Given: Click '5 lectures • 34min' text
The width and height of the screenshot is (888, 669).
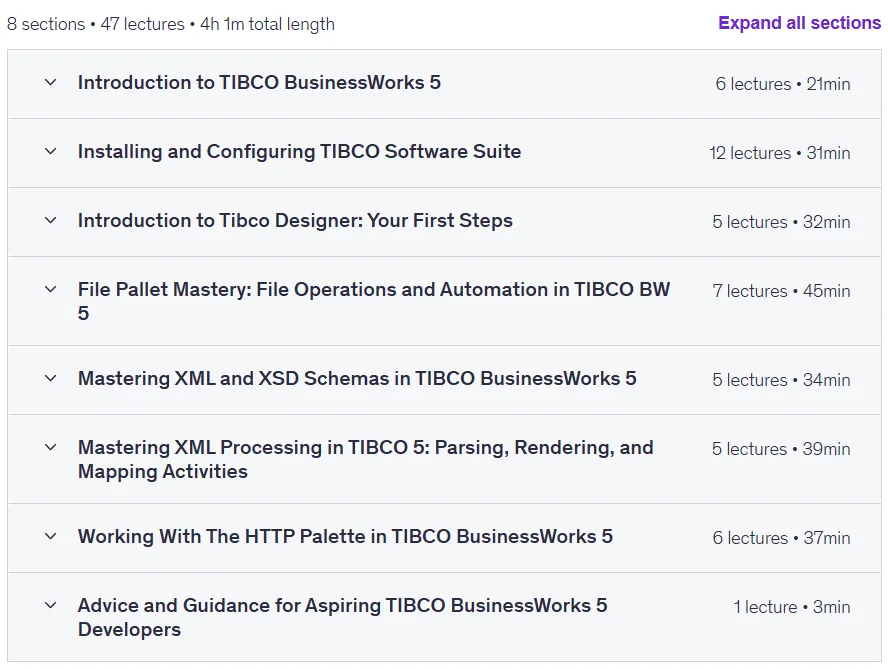Looking at the screenshot, I should pyautogui.click(x=781, y=381).
